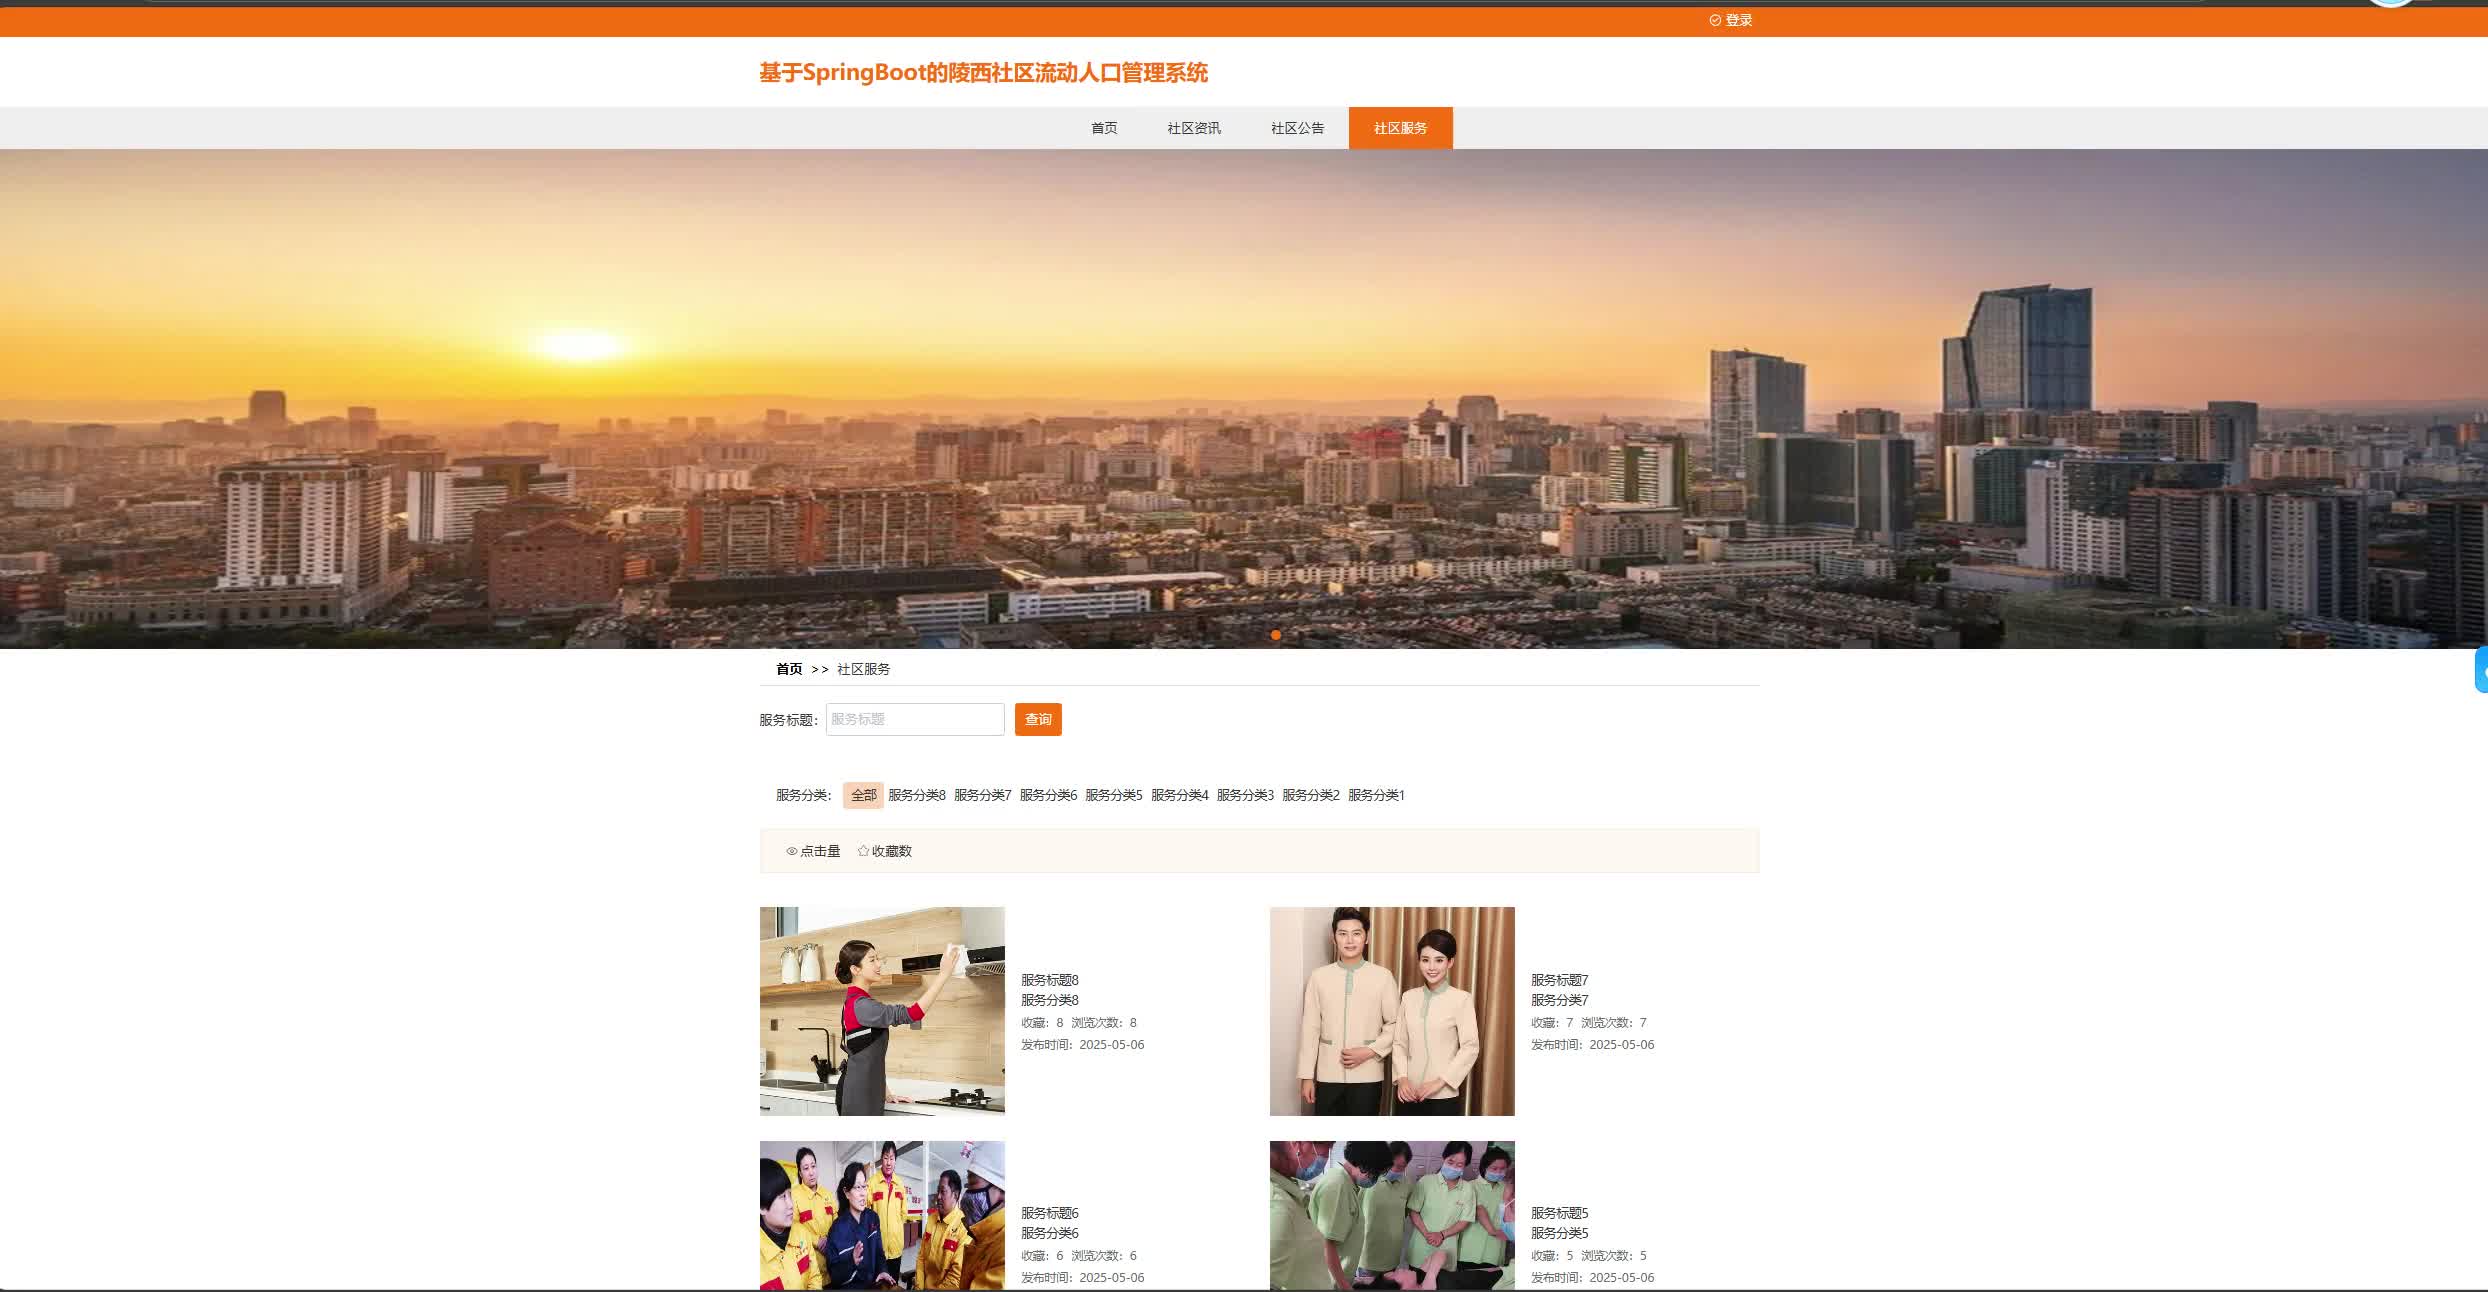Open the 服务标题8 kitchen cleaning thumbnail
The height and width of the screenshot is (1292, 2488).
[x=882, y=1011]
